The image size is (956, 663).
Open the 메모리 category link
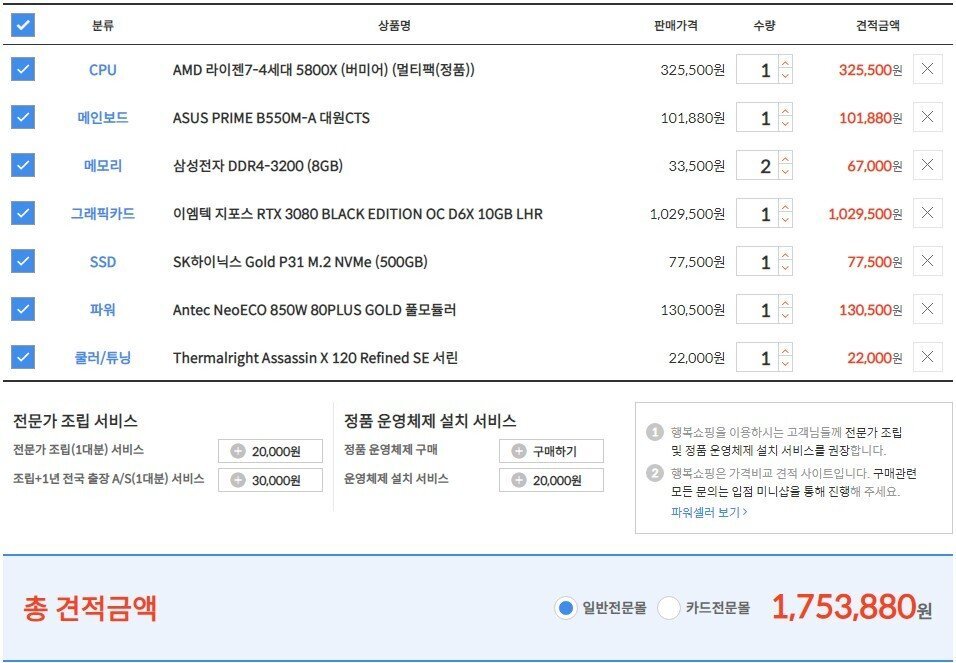coord(102,165)
